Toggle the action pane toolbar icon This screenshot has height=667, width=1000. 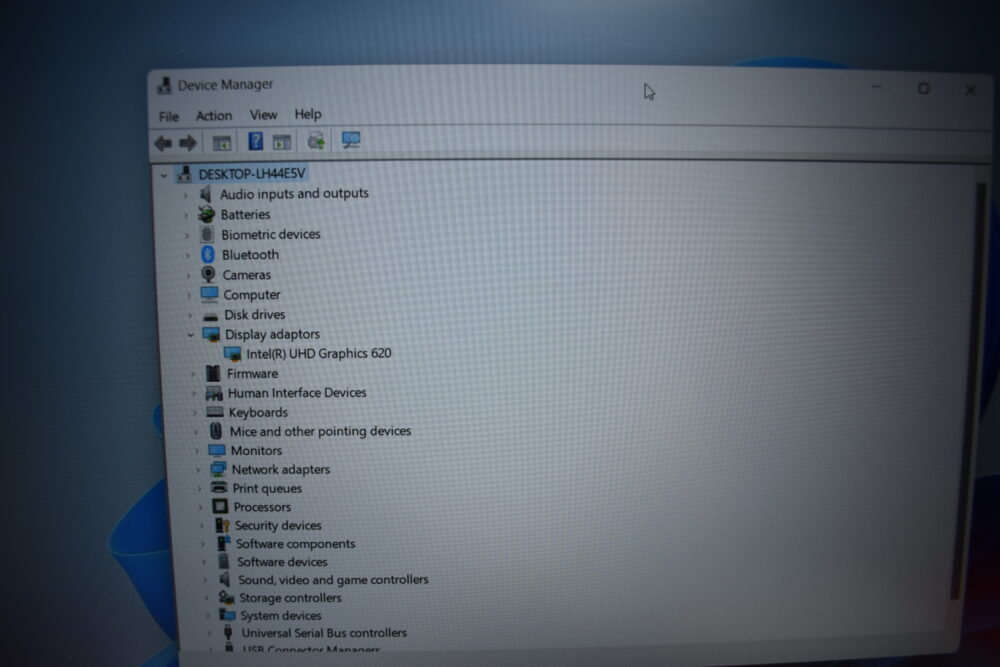pyautogui.click(x=281, y=142)
